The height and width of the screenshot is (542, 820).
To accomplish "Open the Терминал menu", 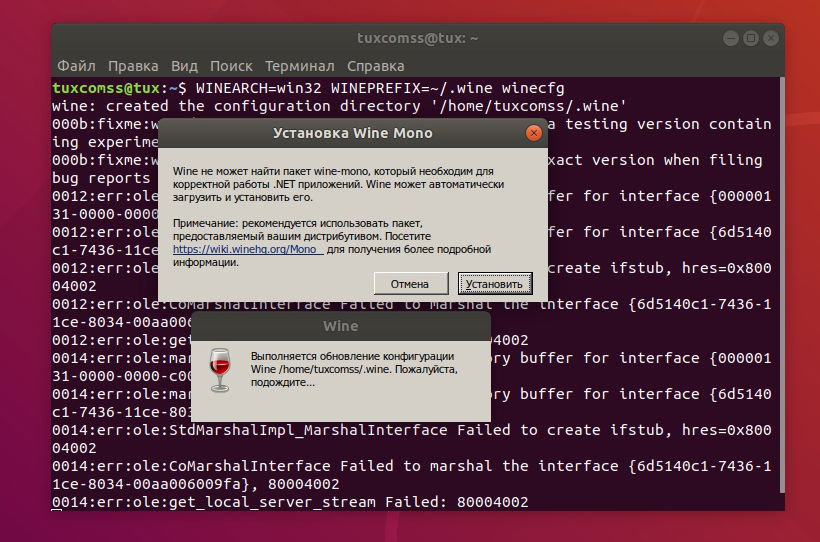I will point(300,66).
